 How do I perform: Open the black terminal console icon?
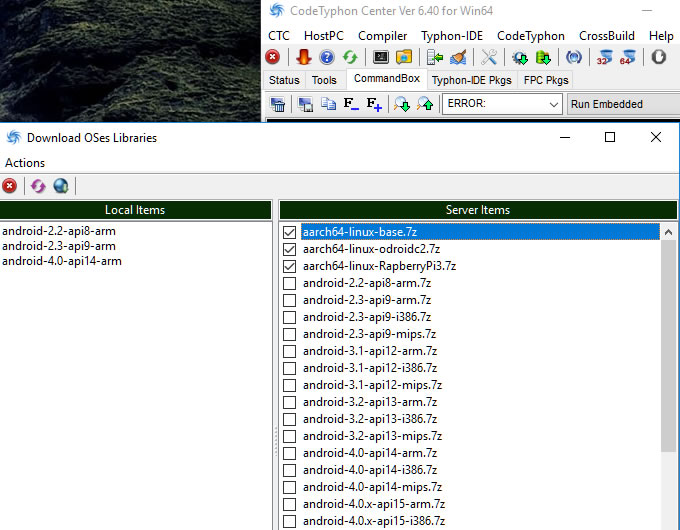coord(381,57)
